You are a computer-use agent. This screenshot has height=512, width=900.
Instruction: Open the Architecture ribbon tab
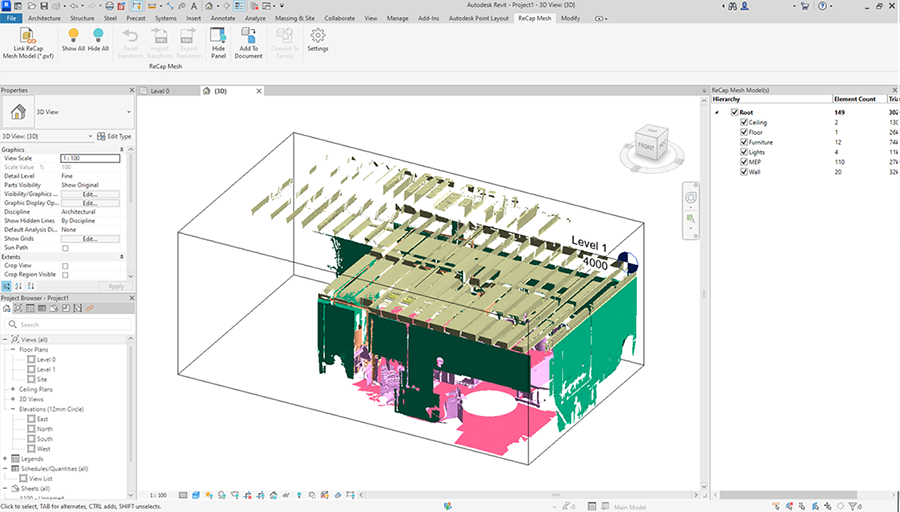[44, 18]
